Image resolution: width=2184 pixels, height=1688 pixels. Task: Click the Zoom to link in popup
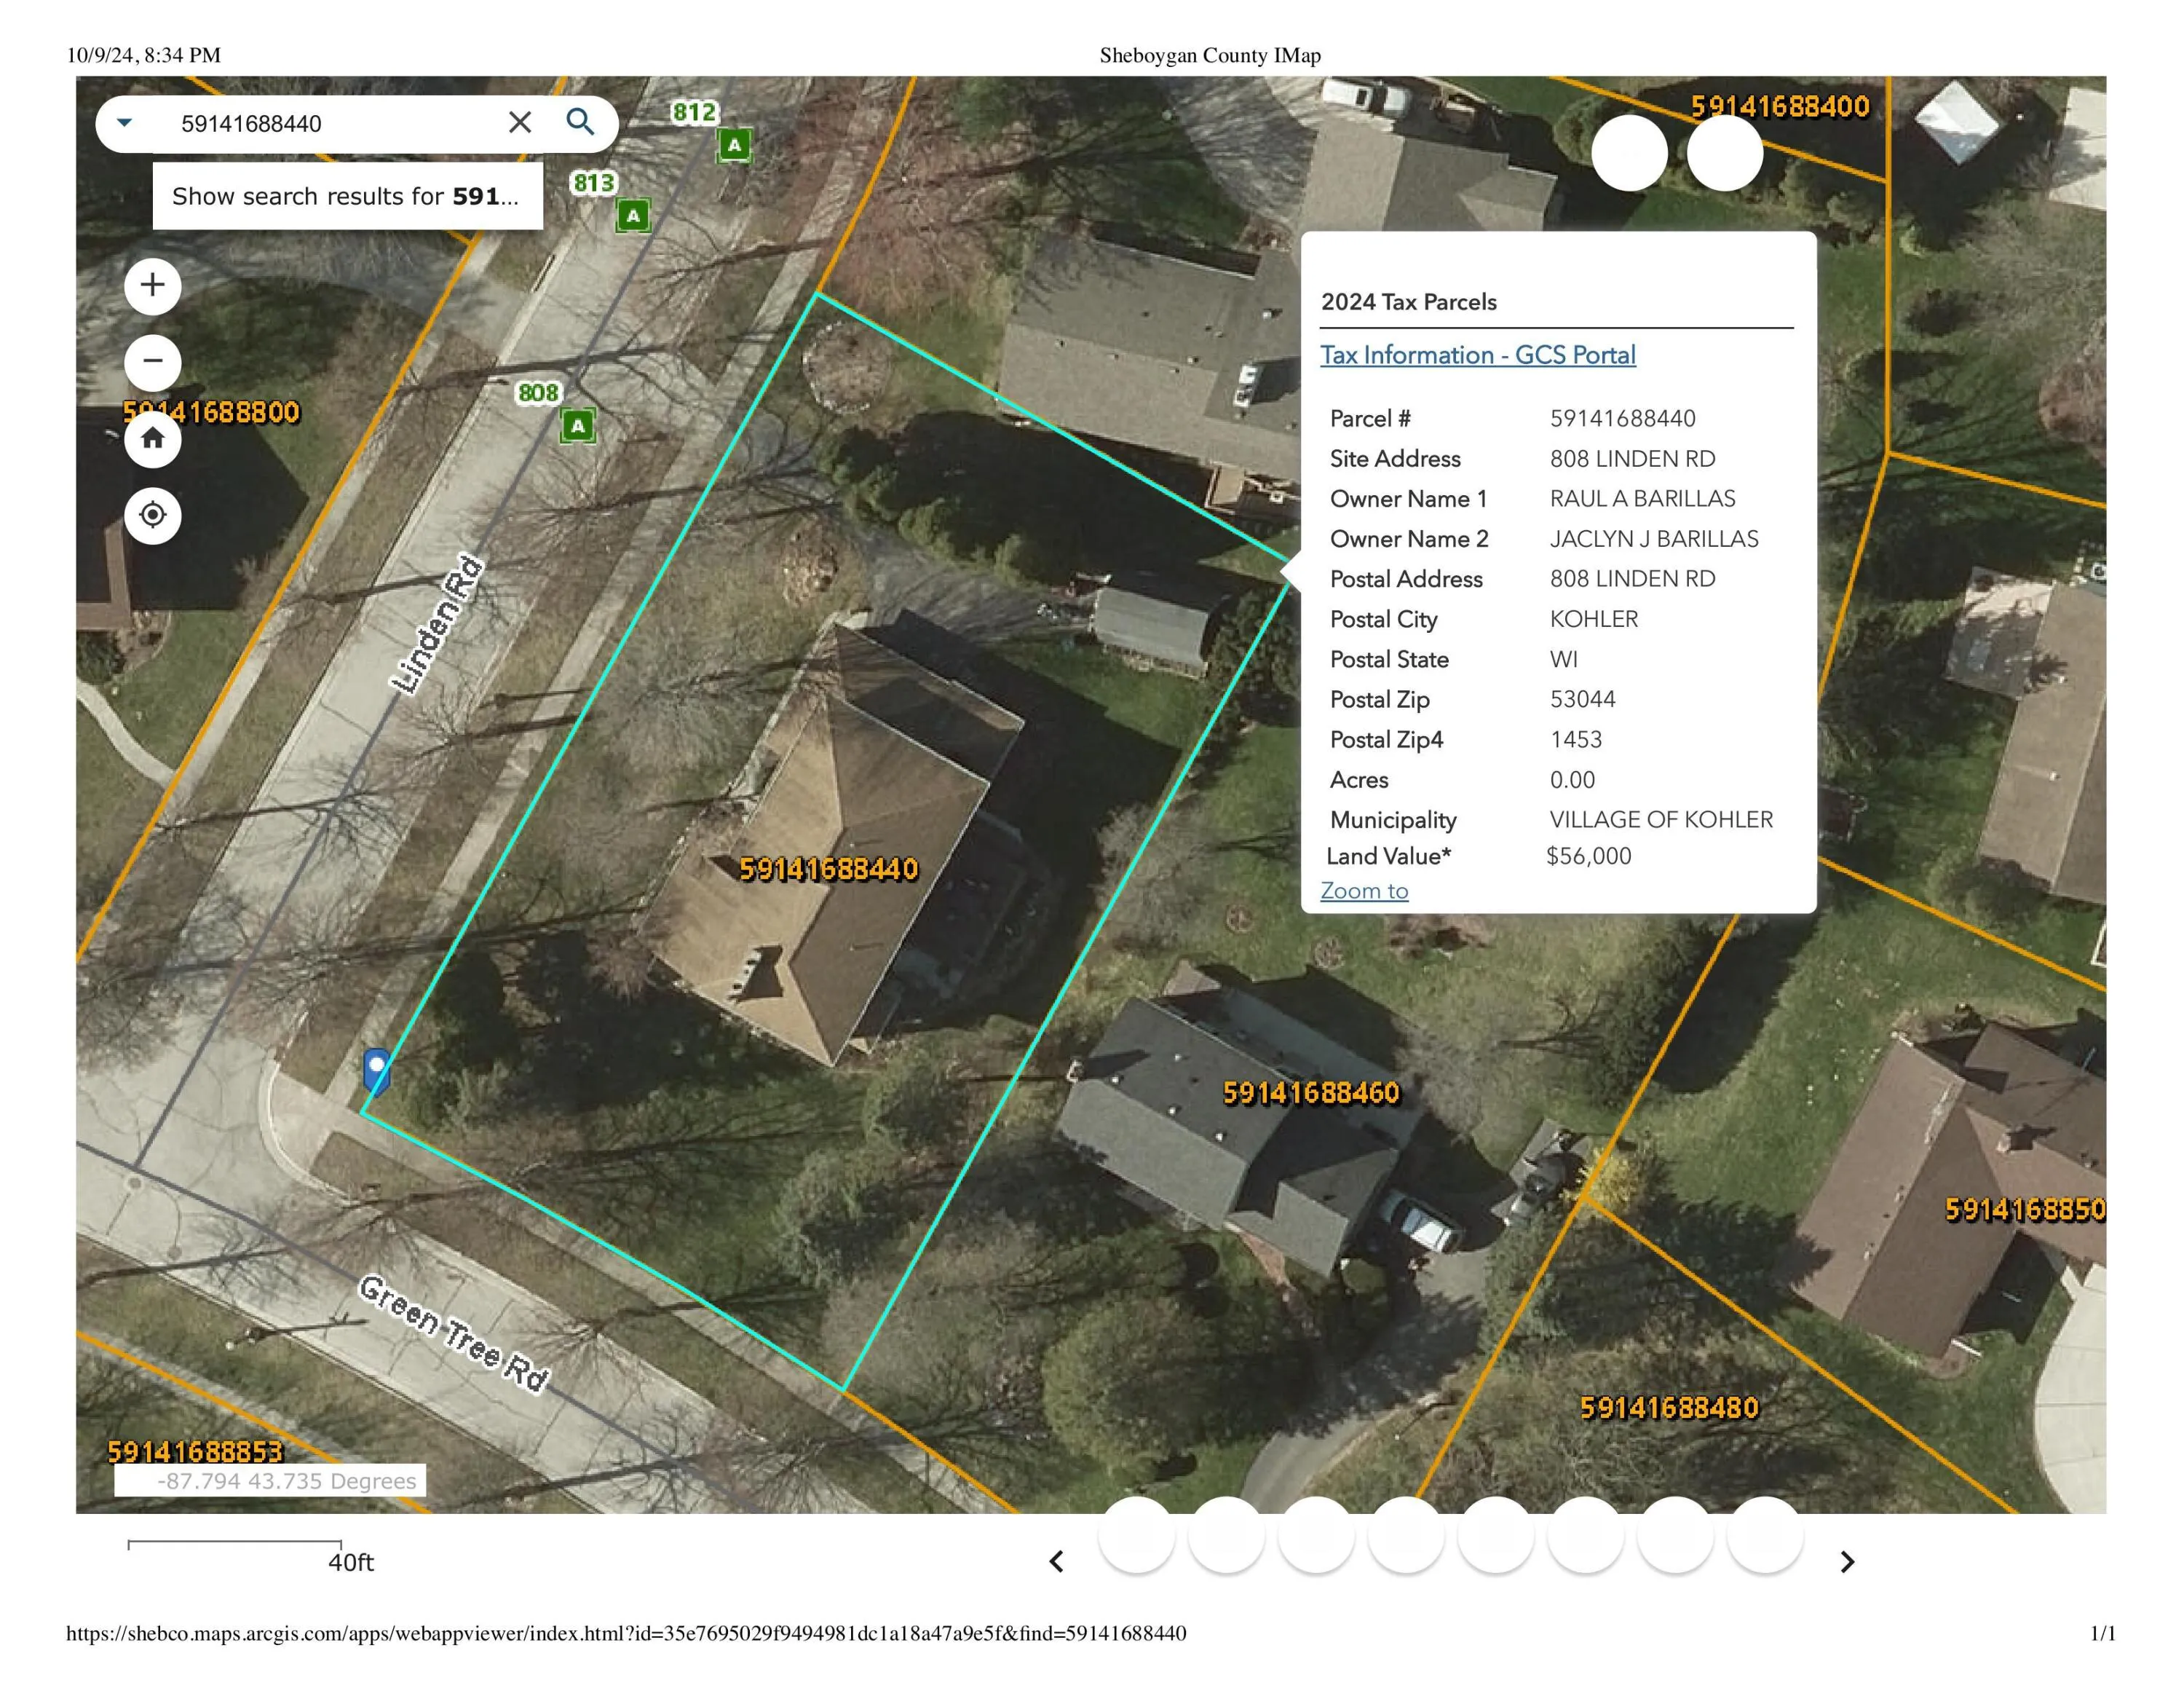pos(1364,890)
